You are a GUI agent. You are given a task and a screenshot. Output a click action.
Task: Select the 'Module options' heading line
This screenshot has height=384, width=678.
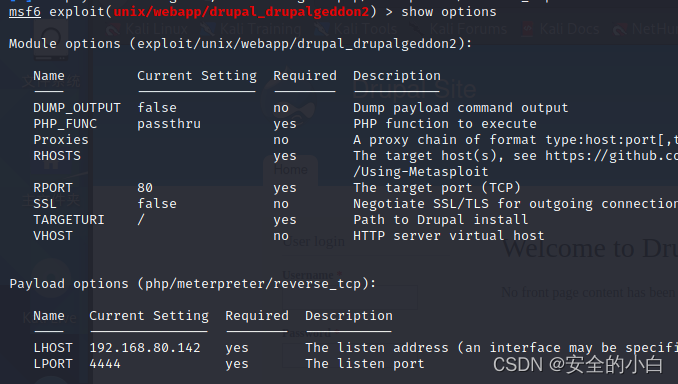pos(240,44)
